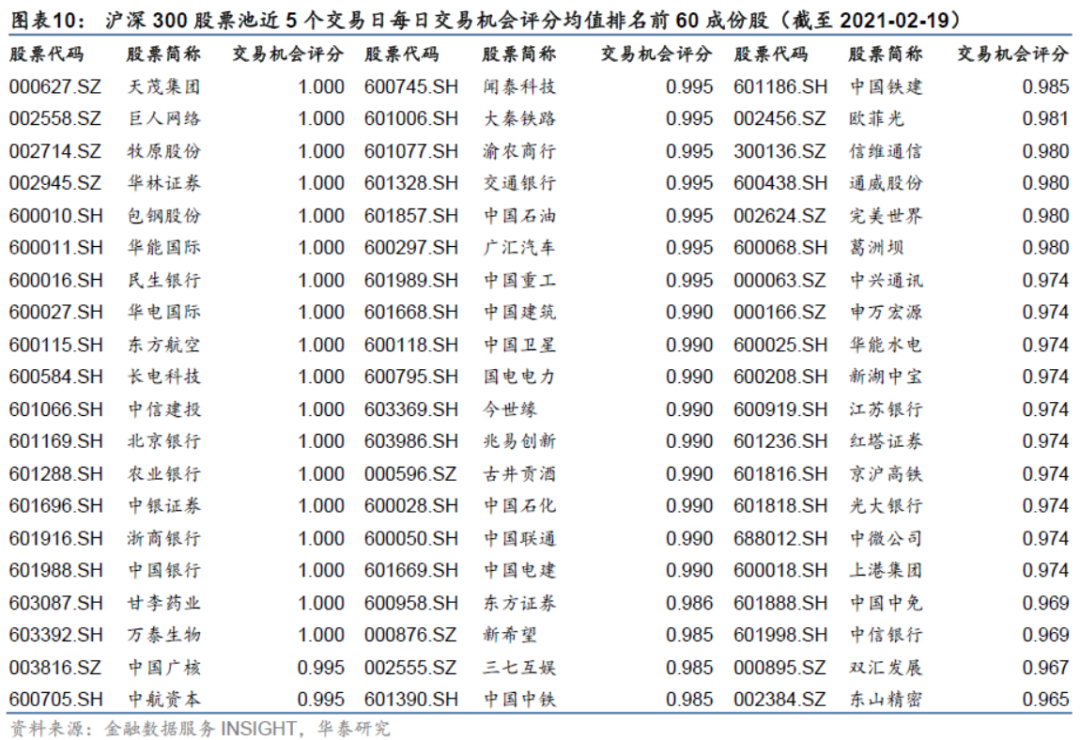Viewport: 1080px width, 740px height.
Task: Click stock code 601066.SH
Action: pos(56,409)
